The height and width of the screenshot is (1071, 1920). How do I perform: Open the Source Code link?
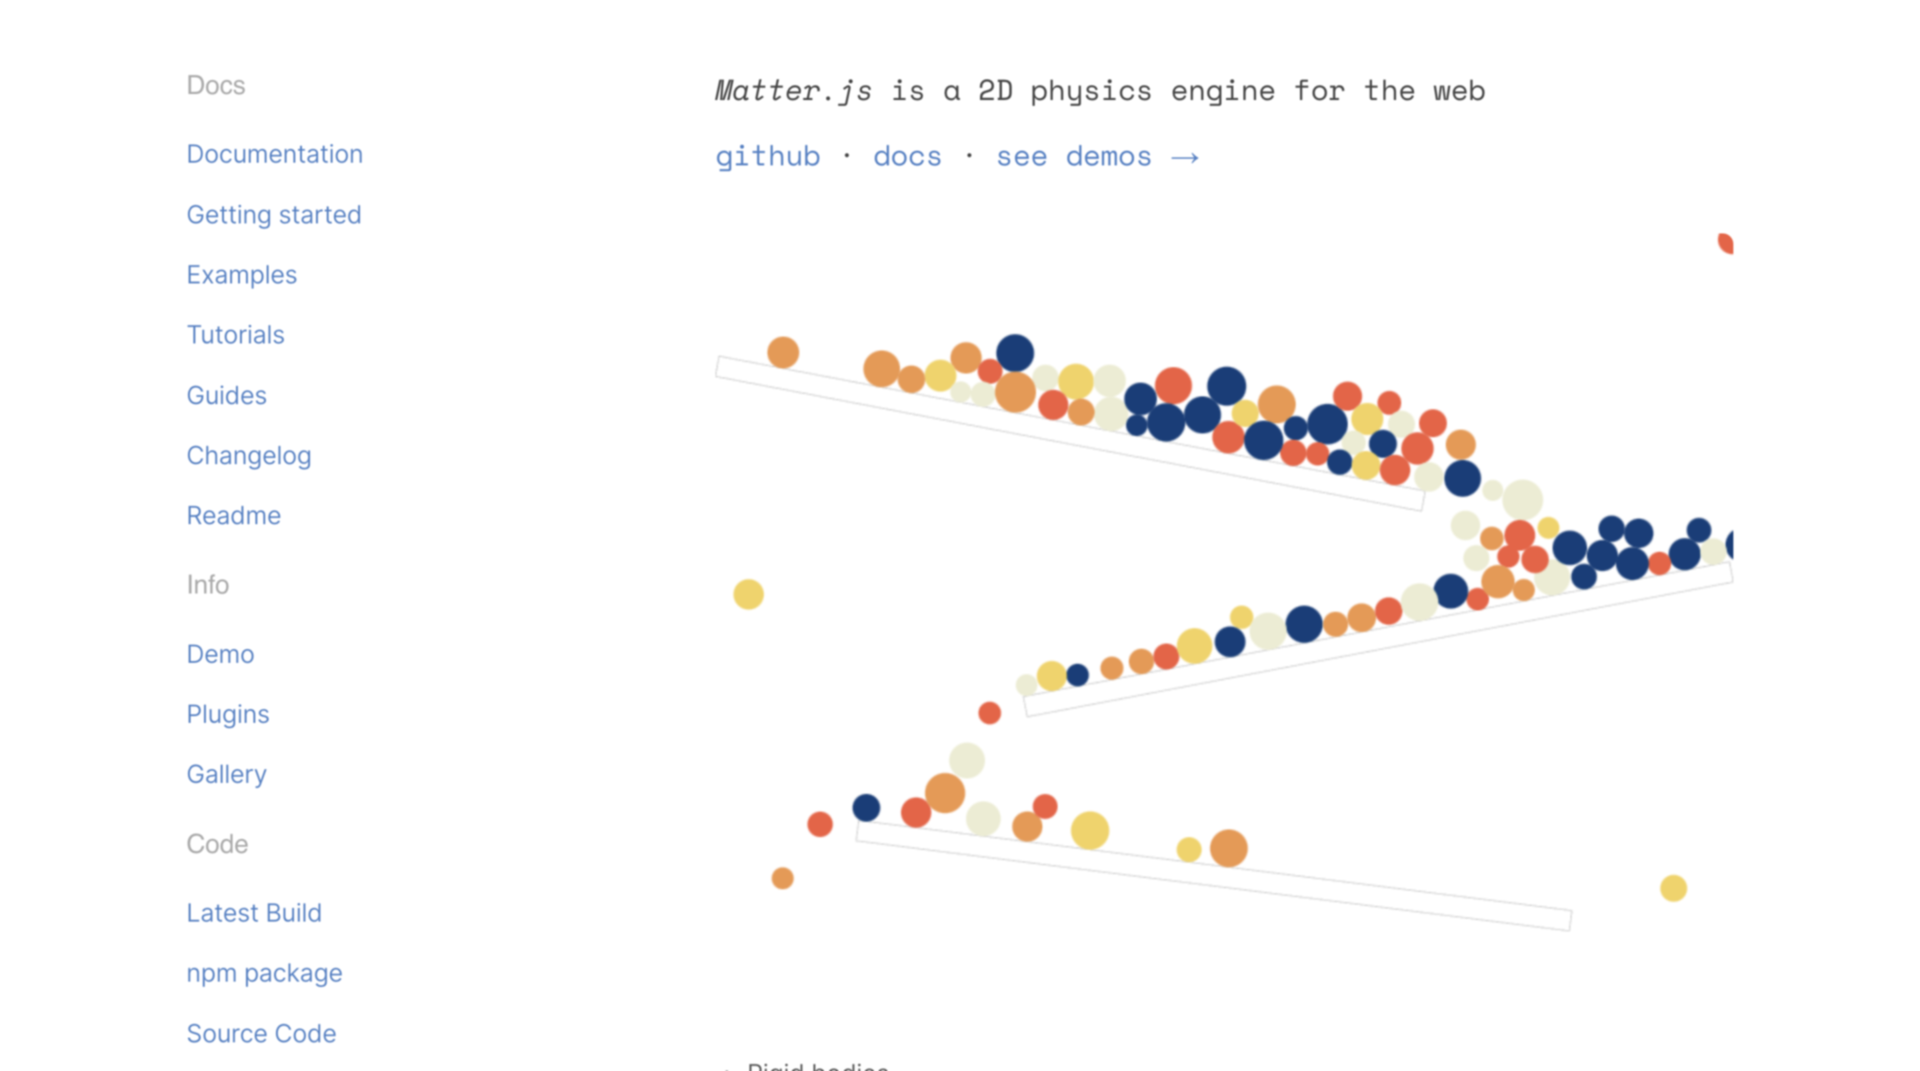261,1033
